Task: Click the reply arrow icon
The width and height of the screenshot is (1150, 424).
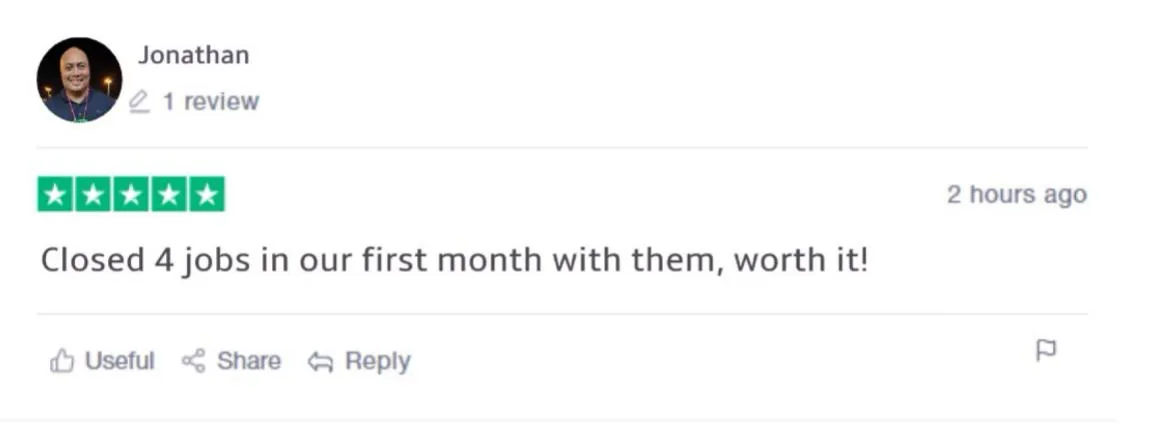Action: (320, 362)
